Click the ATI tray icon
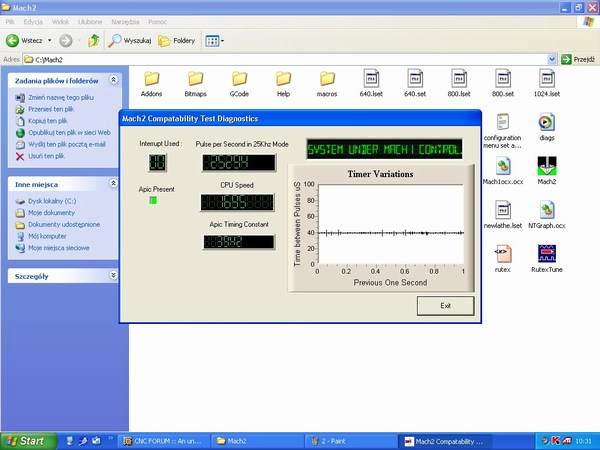This screenshot has width=600, height=450. [567, 441]
